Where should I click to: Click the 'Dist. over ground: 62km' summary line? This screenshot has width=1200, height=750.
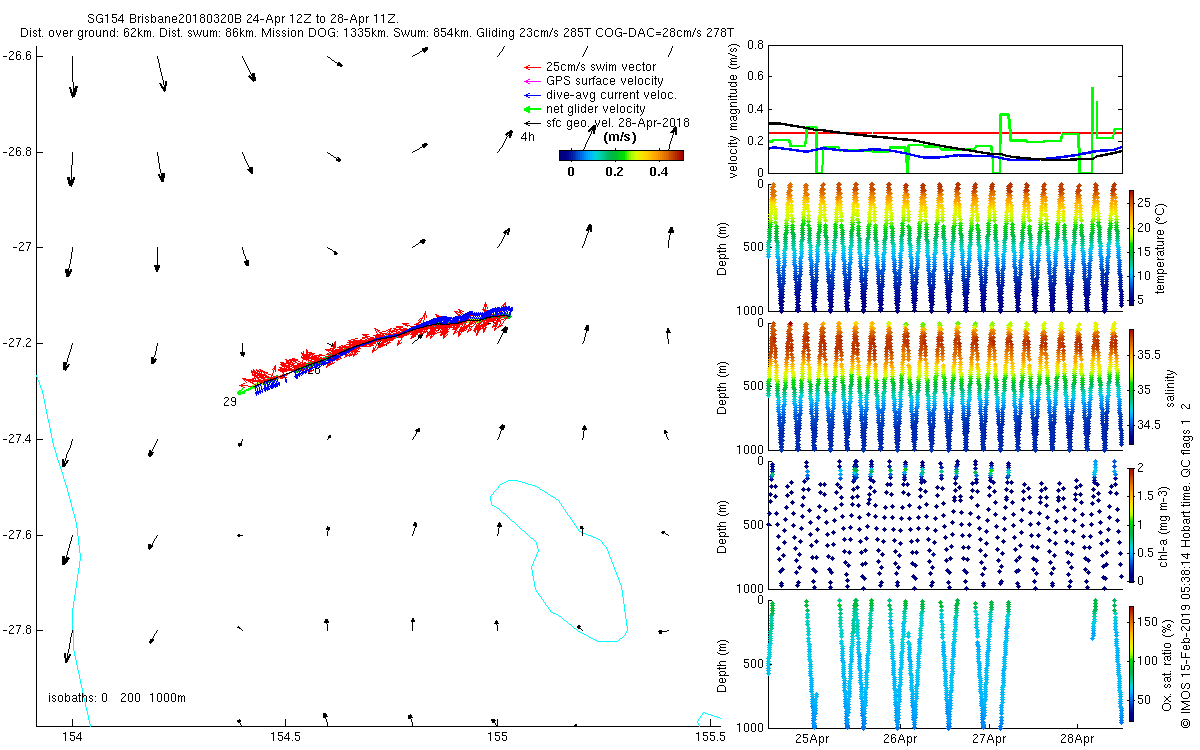coord(375,33)
